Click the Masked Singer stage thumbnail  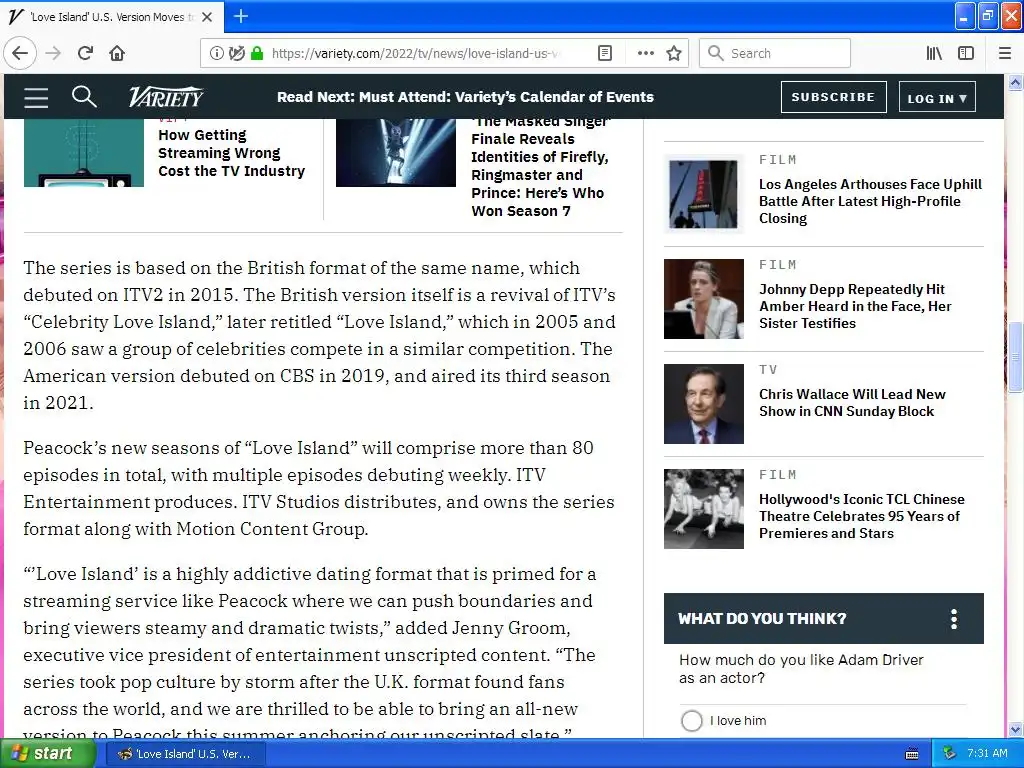click(x=396, y=153)
